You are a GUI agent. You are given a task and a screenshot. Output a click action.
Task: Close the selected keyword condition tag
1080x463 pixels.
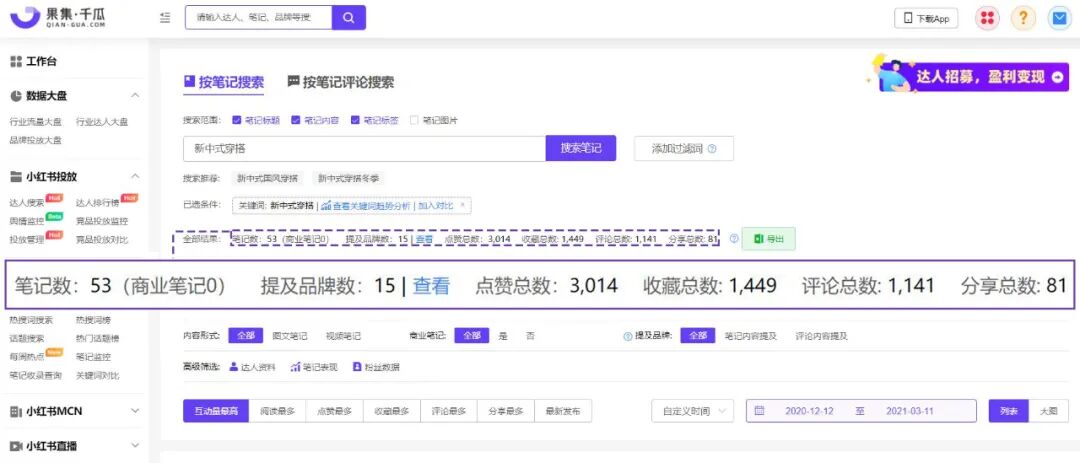[x=462, y=205]
